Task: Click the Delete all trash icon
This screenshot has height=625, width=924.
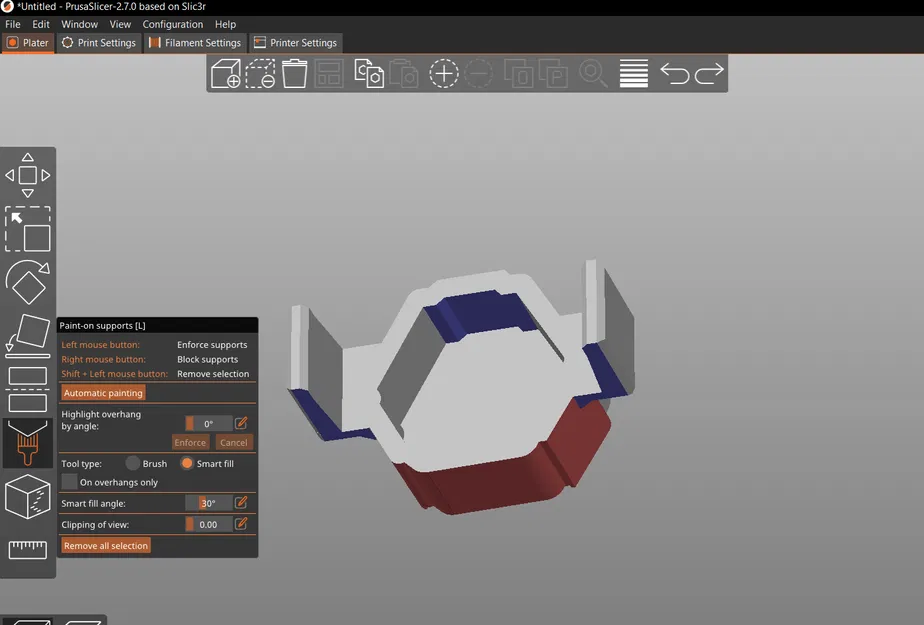Action: (294, 74)
